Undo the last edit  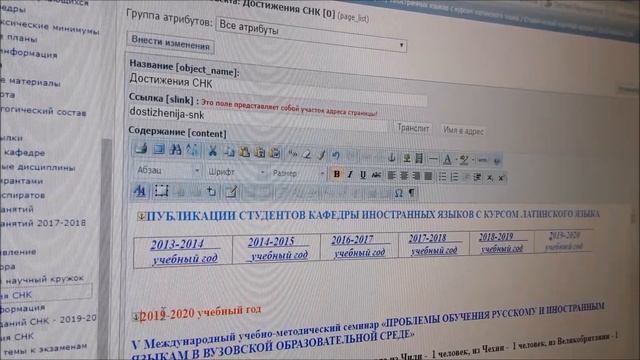point(336,155)
